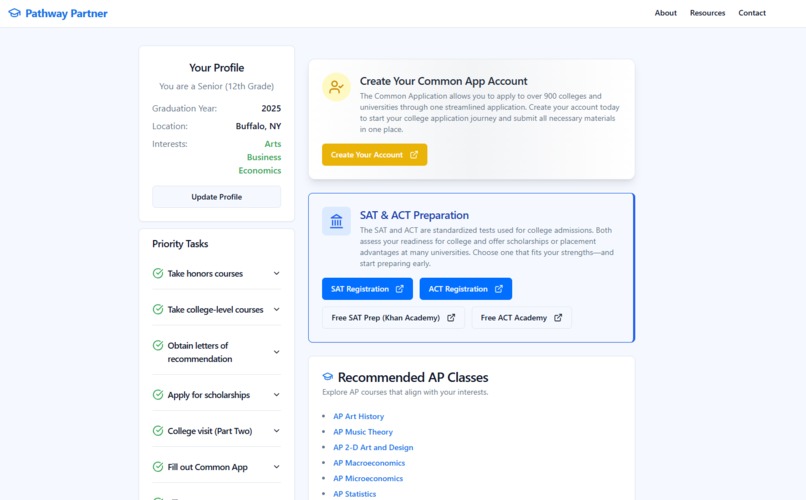Click the Common App user icon
Viewport: 806px width, 500px height.
click(336, 87)
